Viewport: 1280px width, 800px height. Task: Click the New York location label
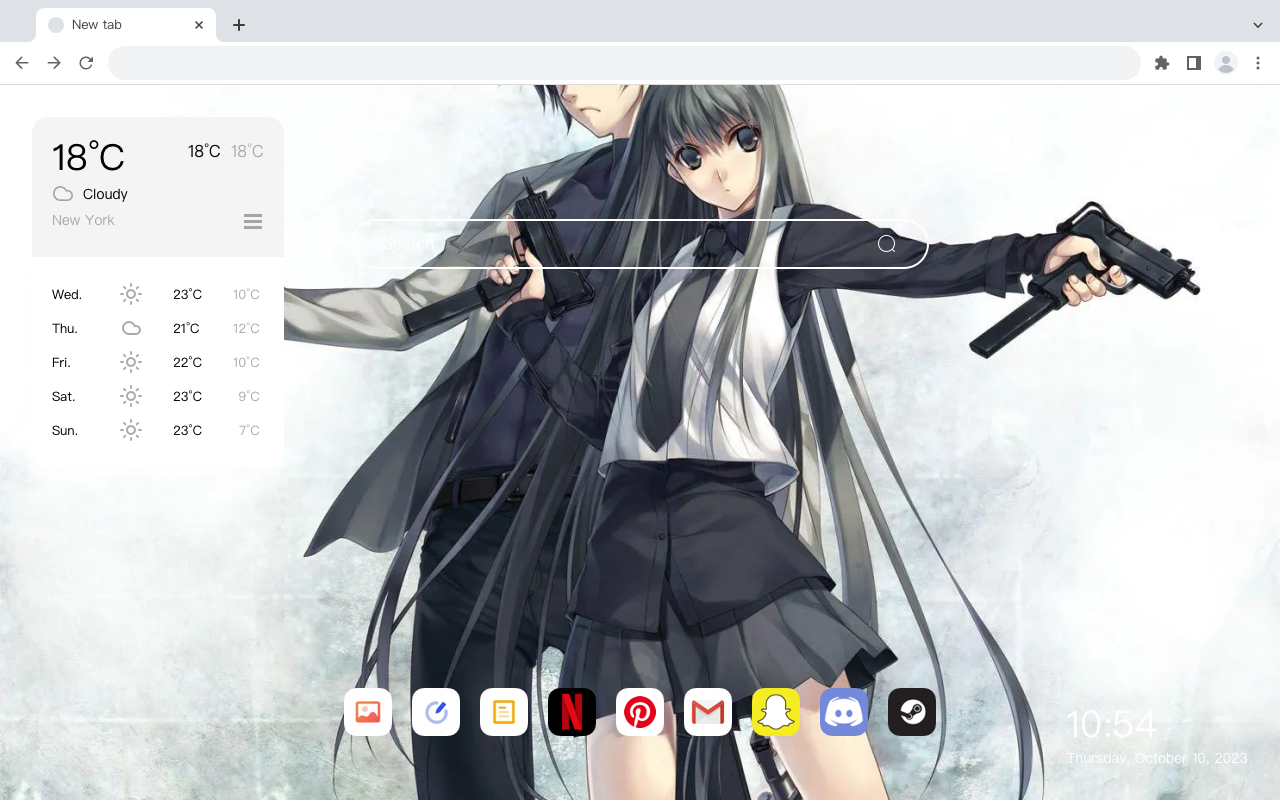click(83, 220)
